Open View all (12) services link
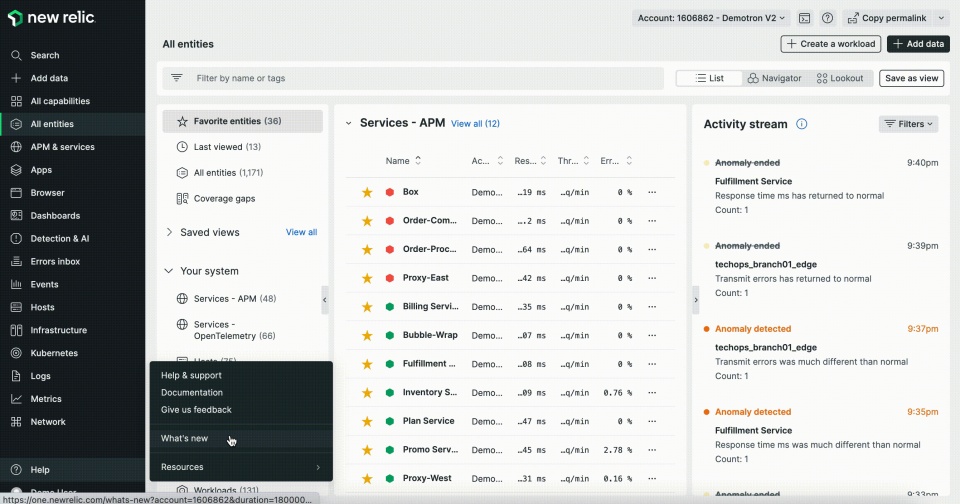 (x=475, y=124)
